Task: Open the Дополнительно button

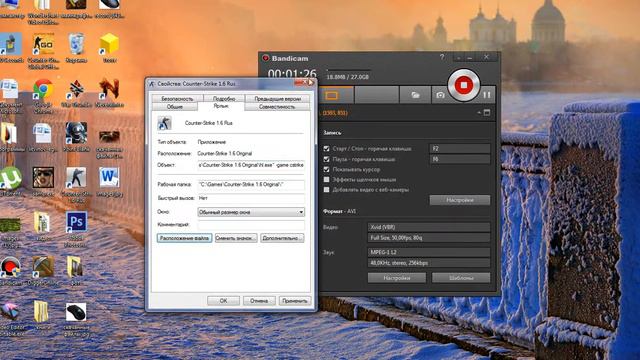Action: (282, 238)
